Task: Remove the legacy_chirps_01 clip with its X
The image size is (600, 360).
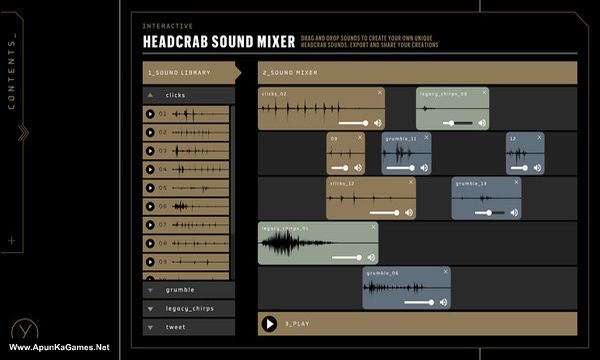Action: tap(373, 227)
